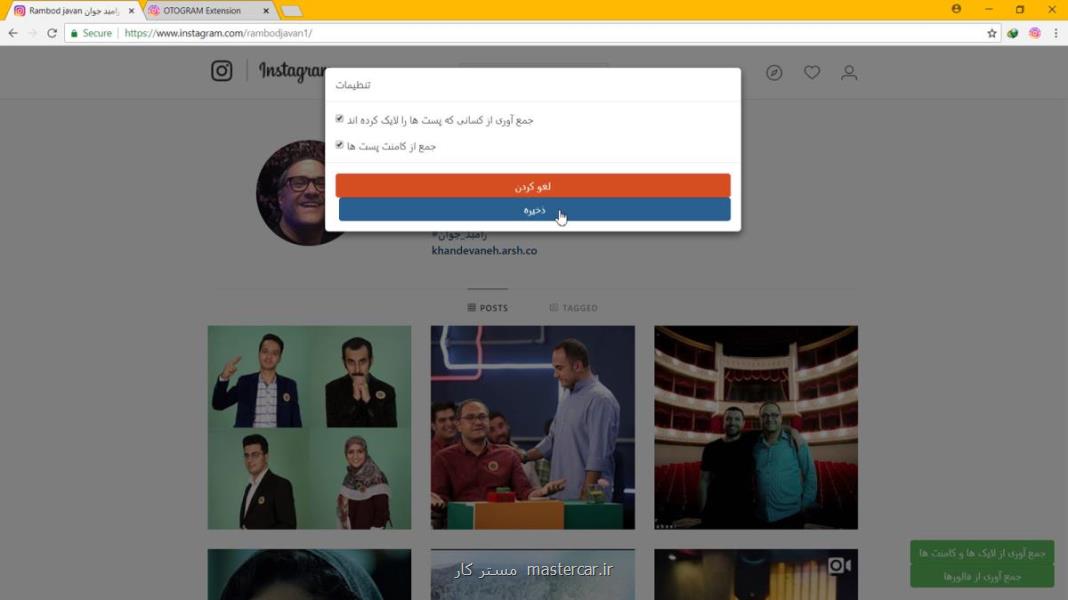Click the Instagram wordmark logo
Image resolution: width=1068 pixels, height=600 pixels.
click(292, 71)
